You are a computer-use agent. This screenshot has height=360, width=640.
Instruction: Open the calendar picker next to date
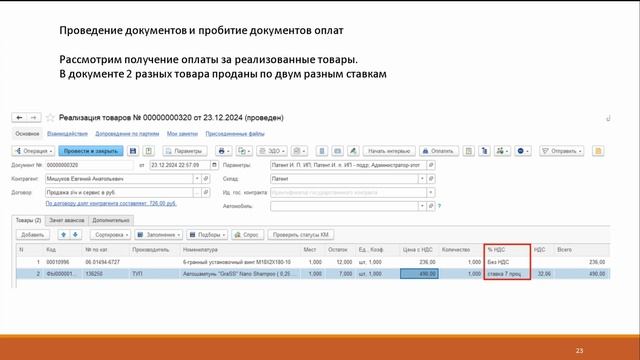pyautogui.click(x=214, y=165)
